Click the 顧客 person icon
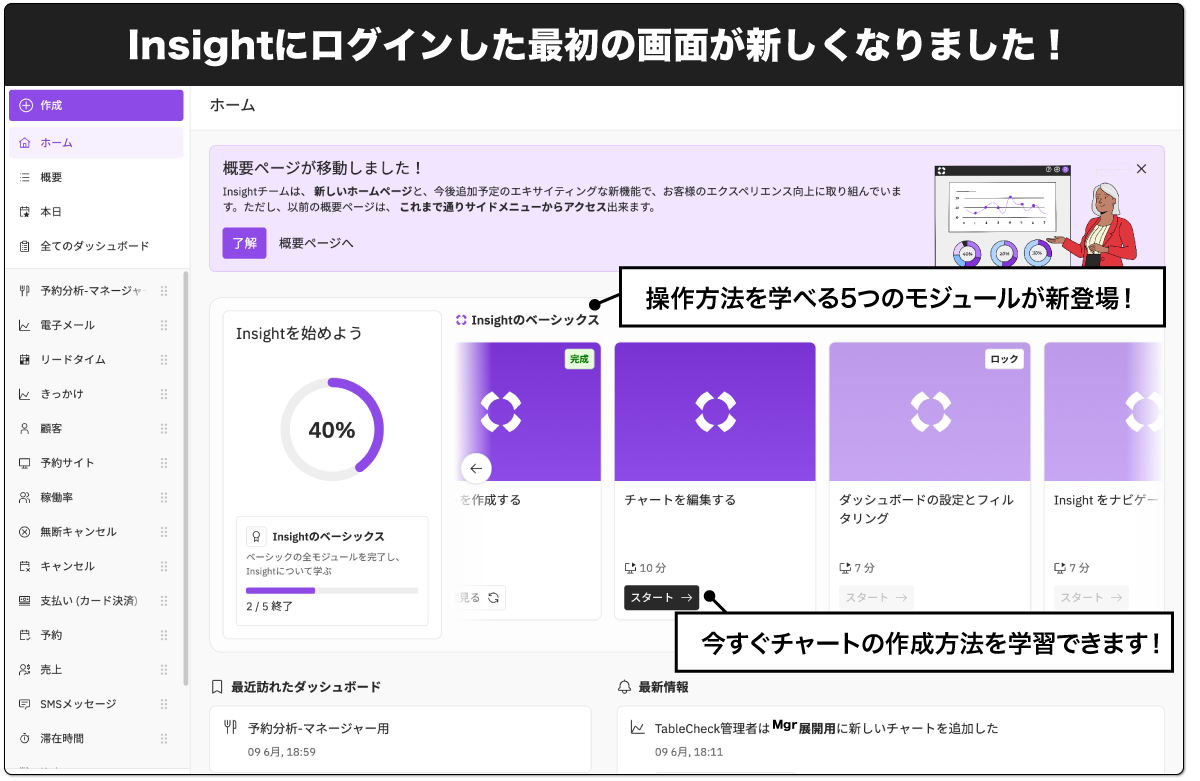 25,428
